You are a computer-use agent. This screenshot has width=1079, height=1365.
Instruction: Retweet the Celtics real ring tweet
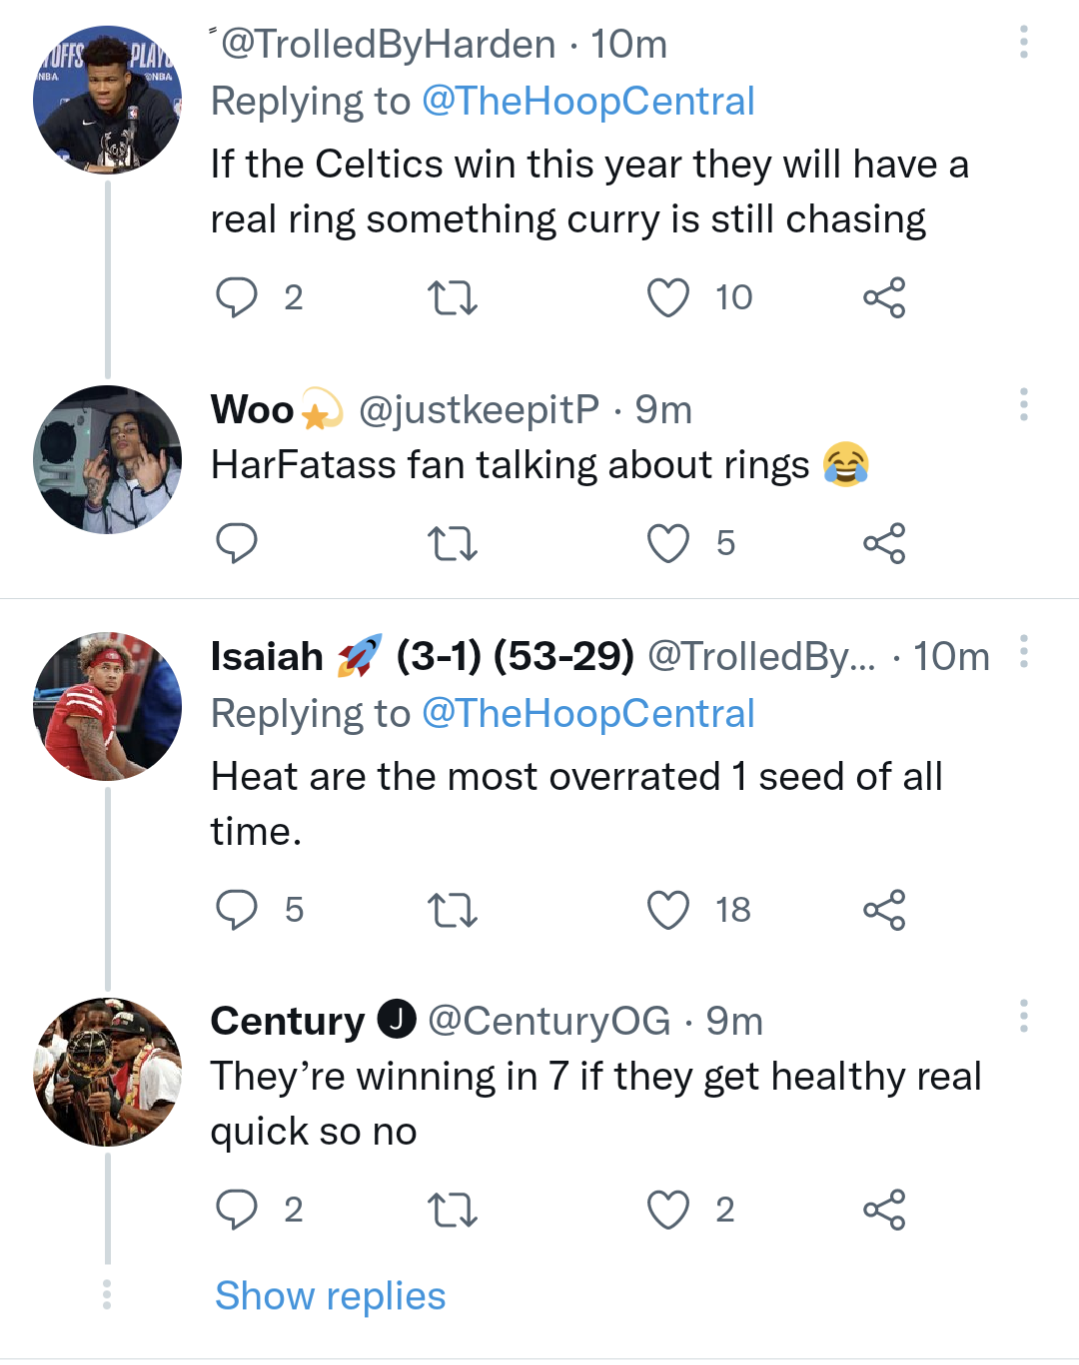point(452,297)
